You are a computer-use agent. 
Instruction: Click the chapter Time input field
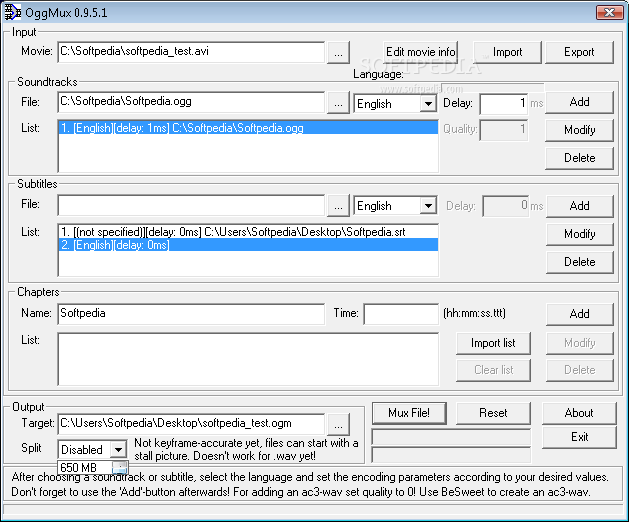(401, 314)
